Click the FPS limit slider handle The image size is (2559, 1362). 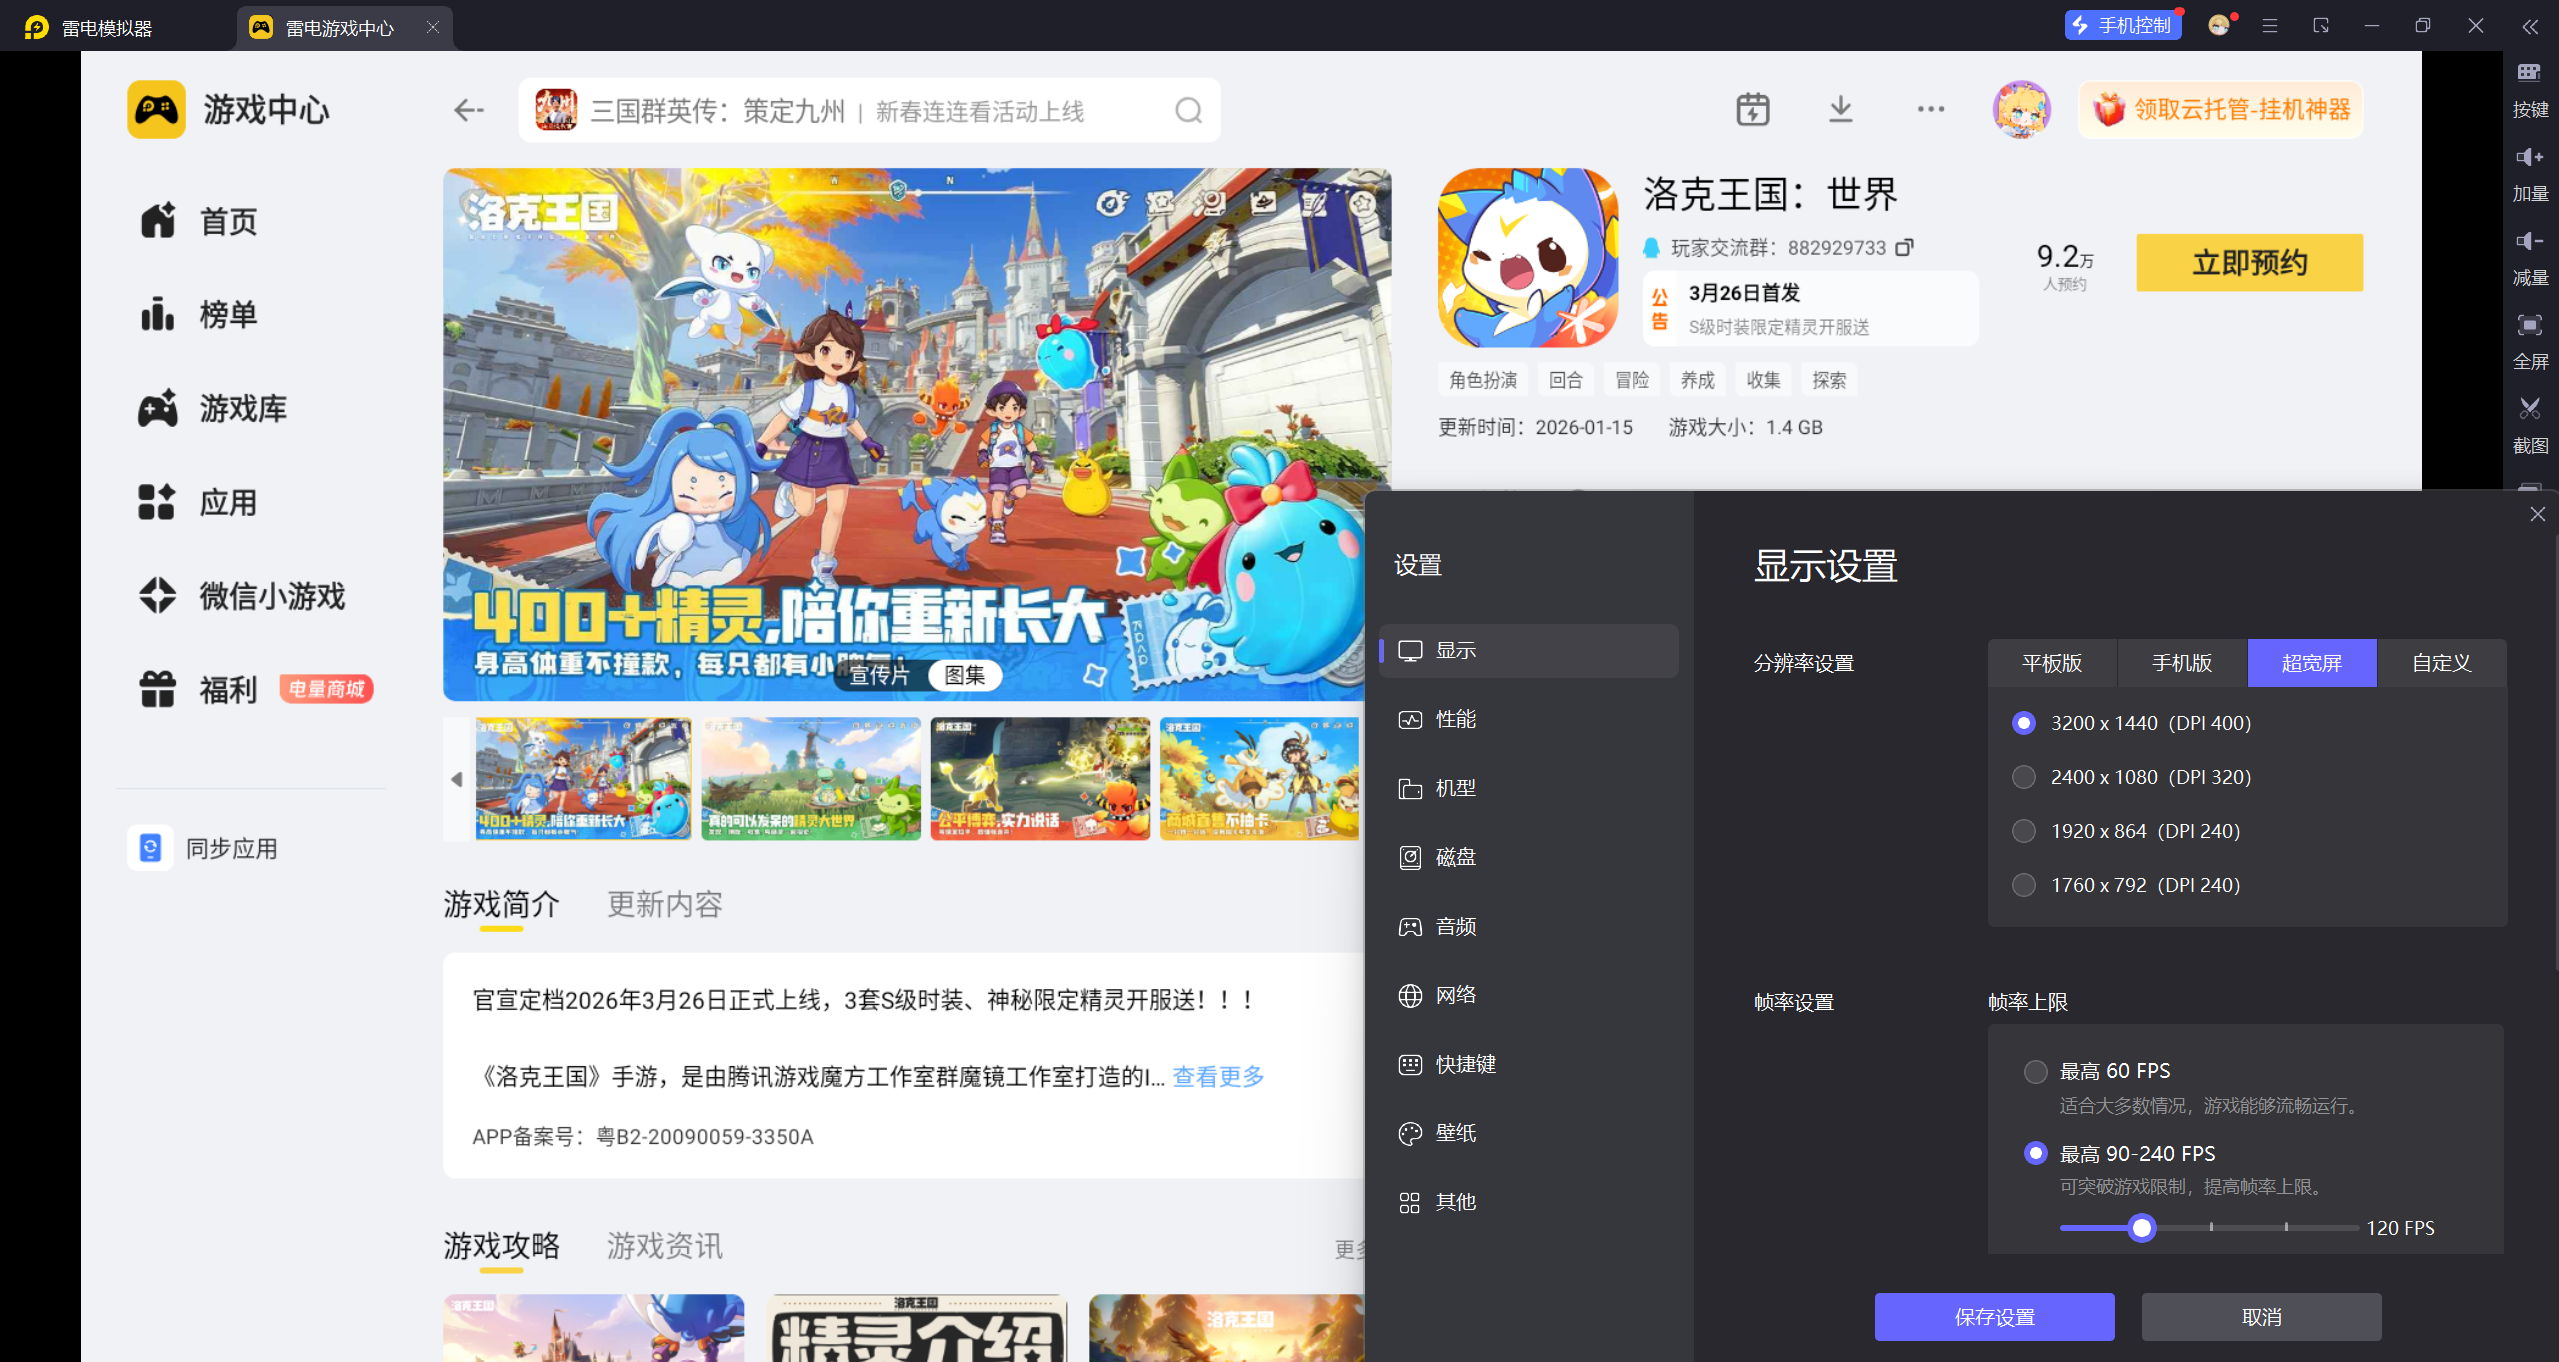(x=2141, y=1227)
